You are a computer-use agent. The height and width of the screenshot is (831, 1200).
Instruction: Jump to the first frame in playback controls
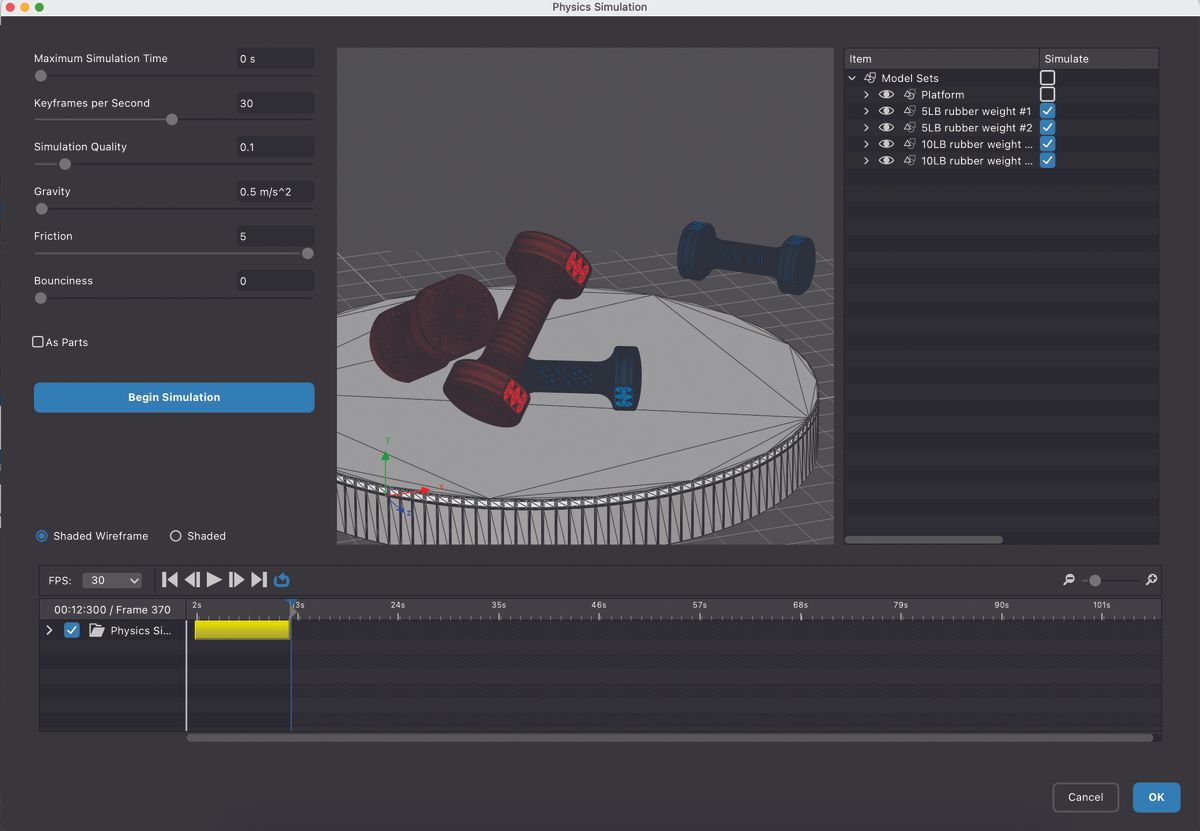pyautogui.click(x=168, y=579)
